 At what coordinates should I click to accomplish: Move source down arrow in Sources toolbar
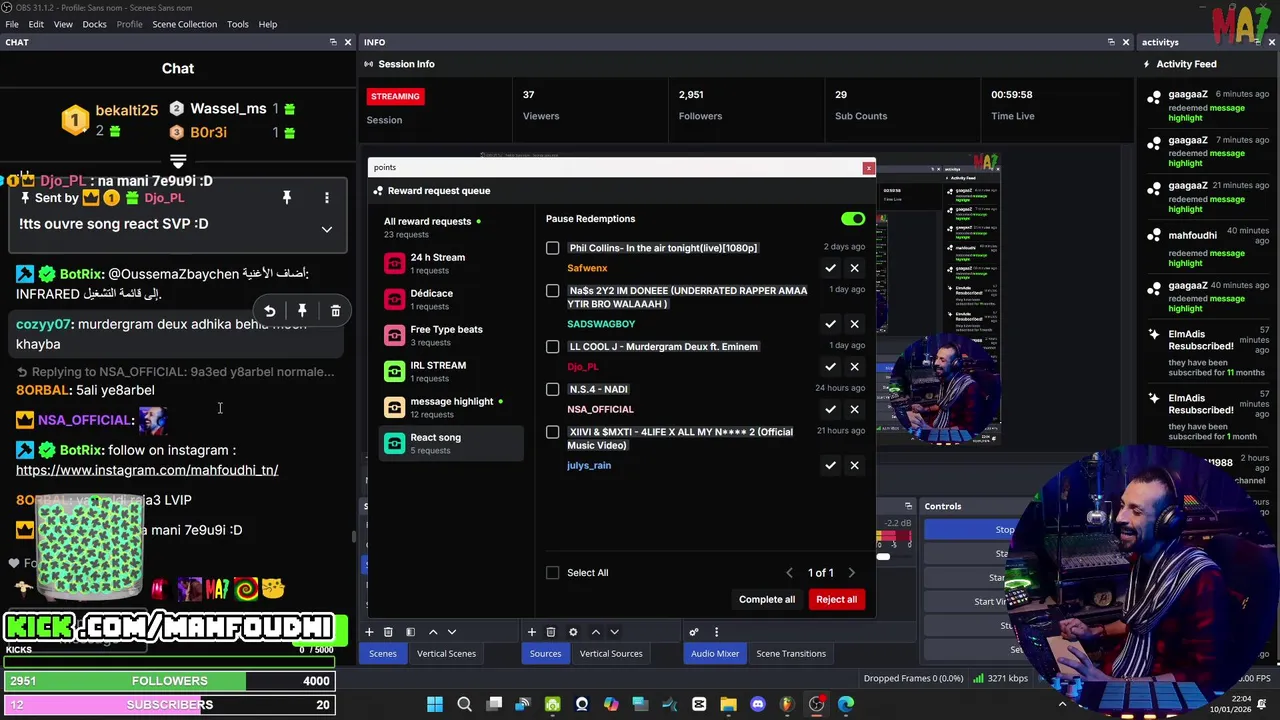[614, 632]
